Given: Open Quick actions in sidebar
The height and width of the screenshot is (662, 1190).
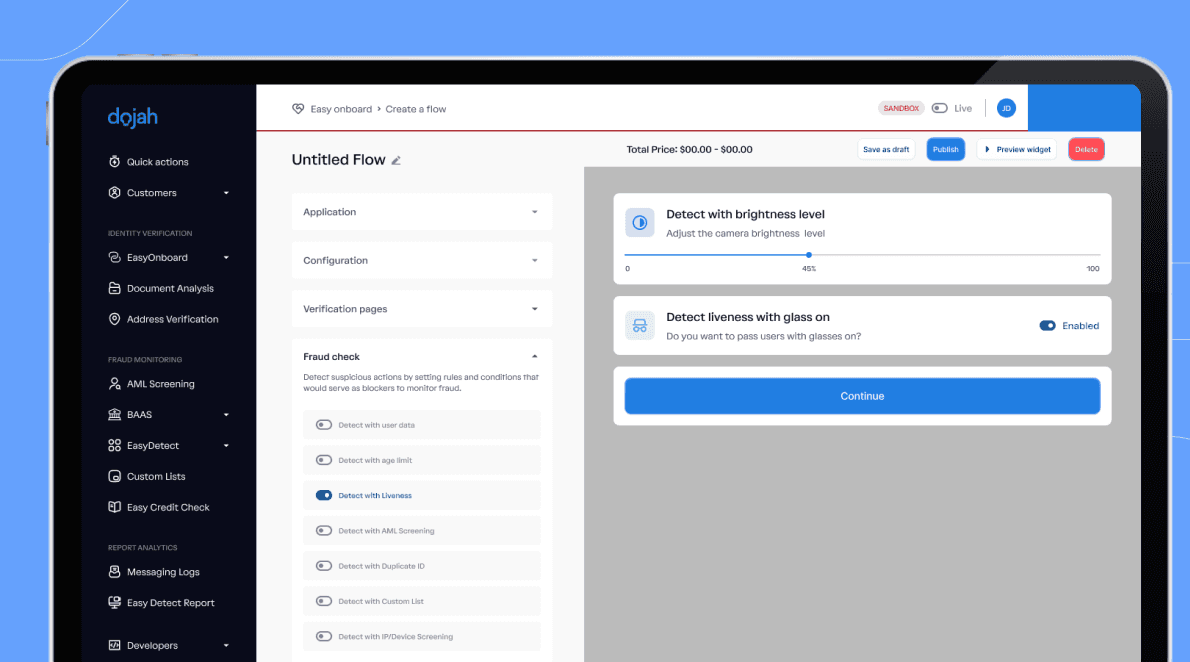Looking at the screenshot, I should 158,162.
